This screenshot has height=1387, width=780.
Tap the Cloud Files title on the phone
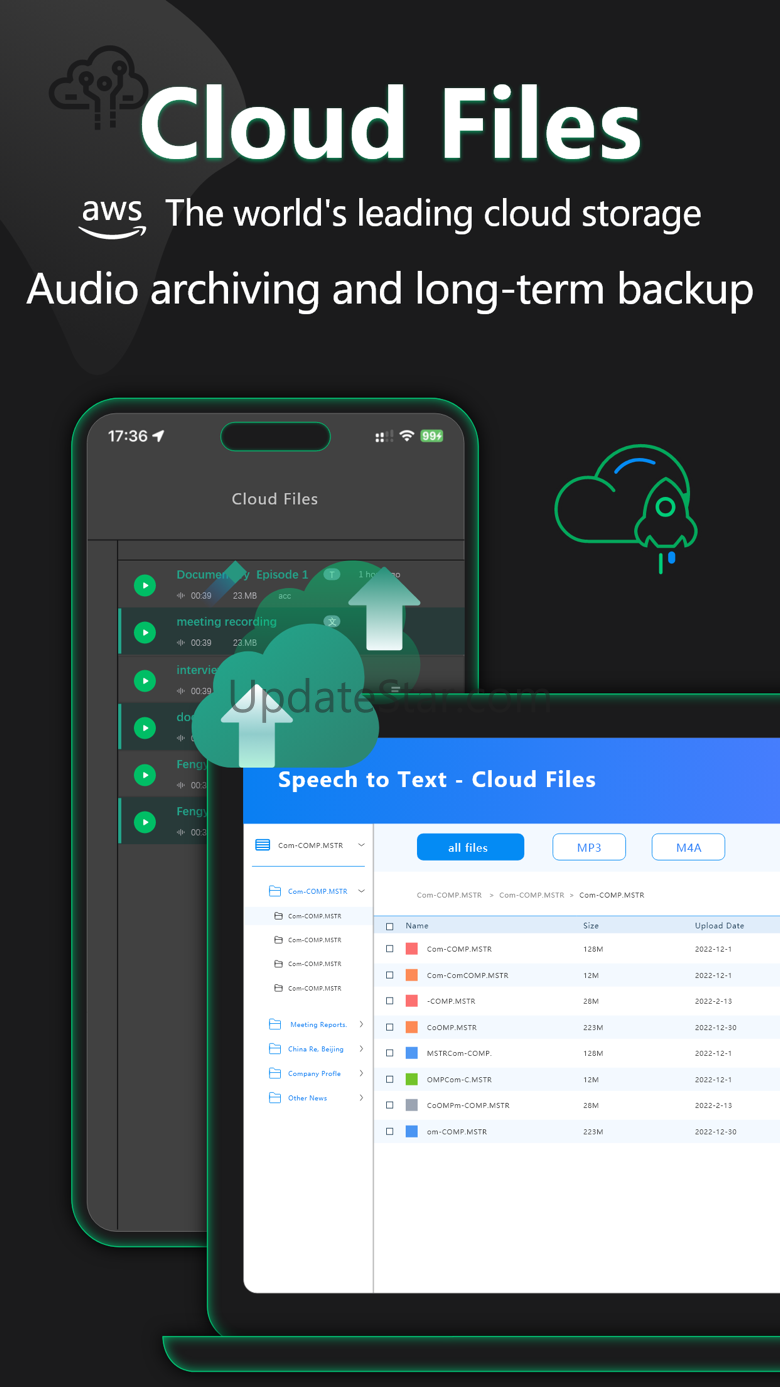(275, 498)
